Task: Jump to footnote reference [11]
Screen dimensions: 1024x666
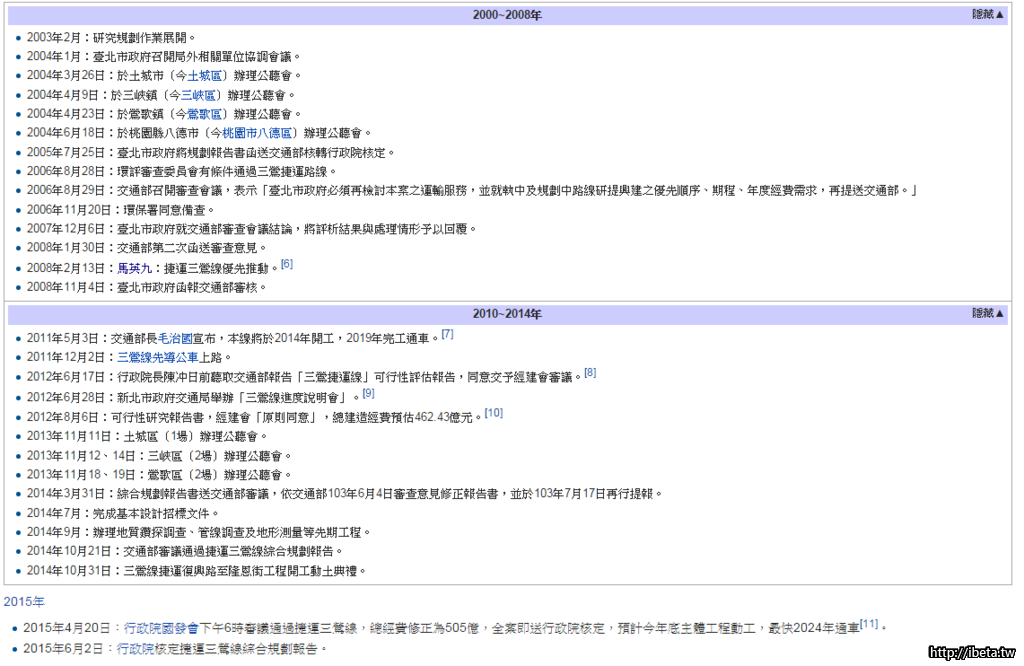Action: (x=868, y=624)
